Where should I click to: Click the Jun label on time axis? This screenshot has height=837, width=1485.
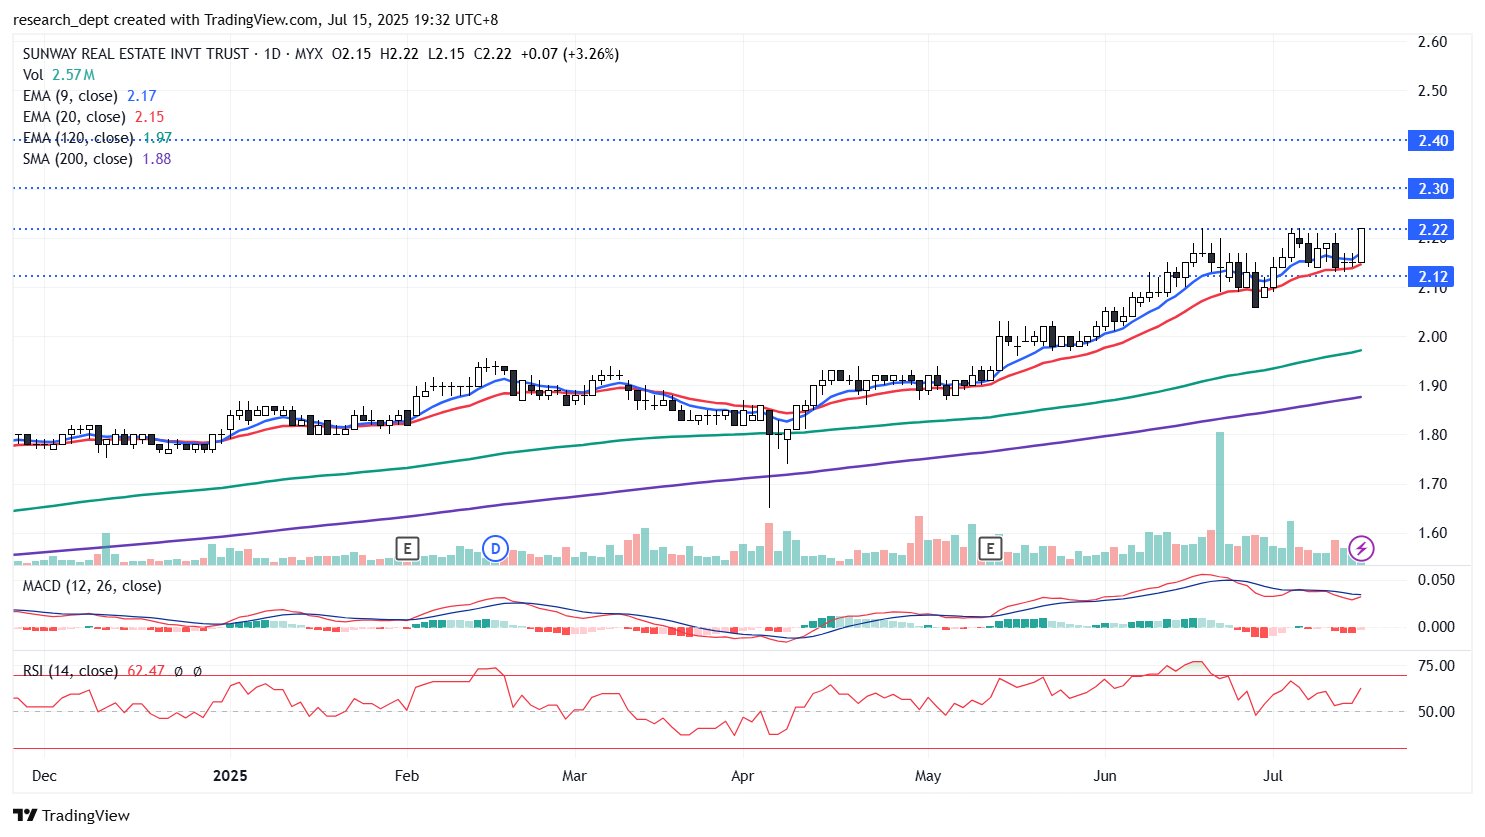pyautogui.click(x=1105, y=776)
